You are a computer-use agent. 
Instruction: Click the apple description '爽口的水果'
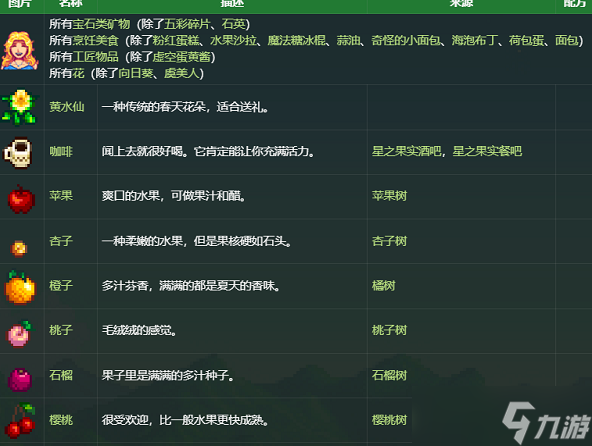[x=131, y=196]
